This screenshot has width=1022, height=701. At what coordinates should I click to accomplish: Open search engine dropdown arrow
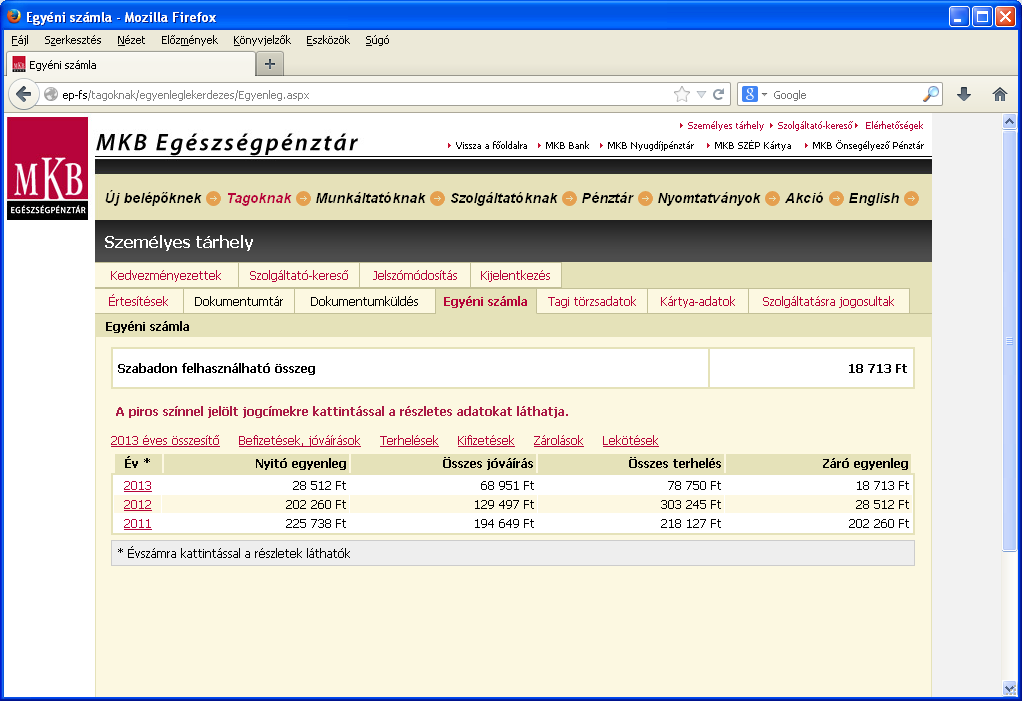(765, 94)
